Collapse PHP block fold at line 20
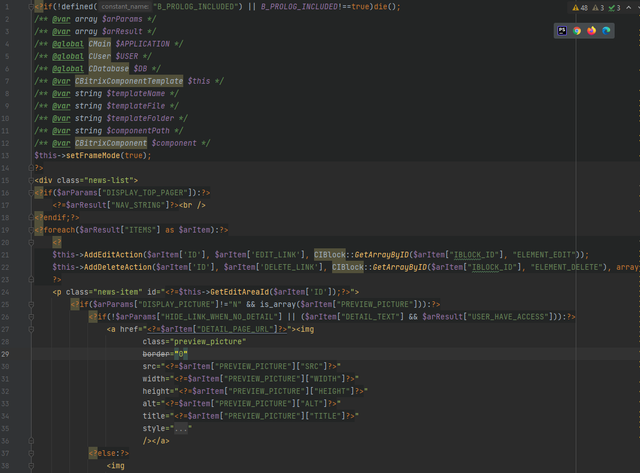The width and height of the screenshot is (640, 473). click(31, 242)
